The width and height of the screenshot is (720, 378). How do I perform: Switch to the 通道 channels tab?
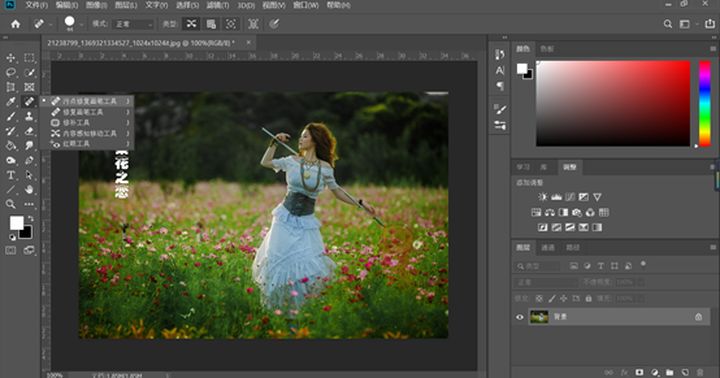[547, 248]
